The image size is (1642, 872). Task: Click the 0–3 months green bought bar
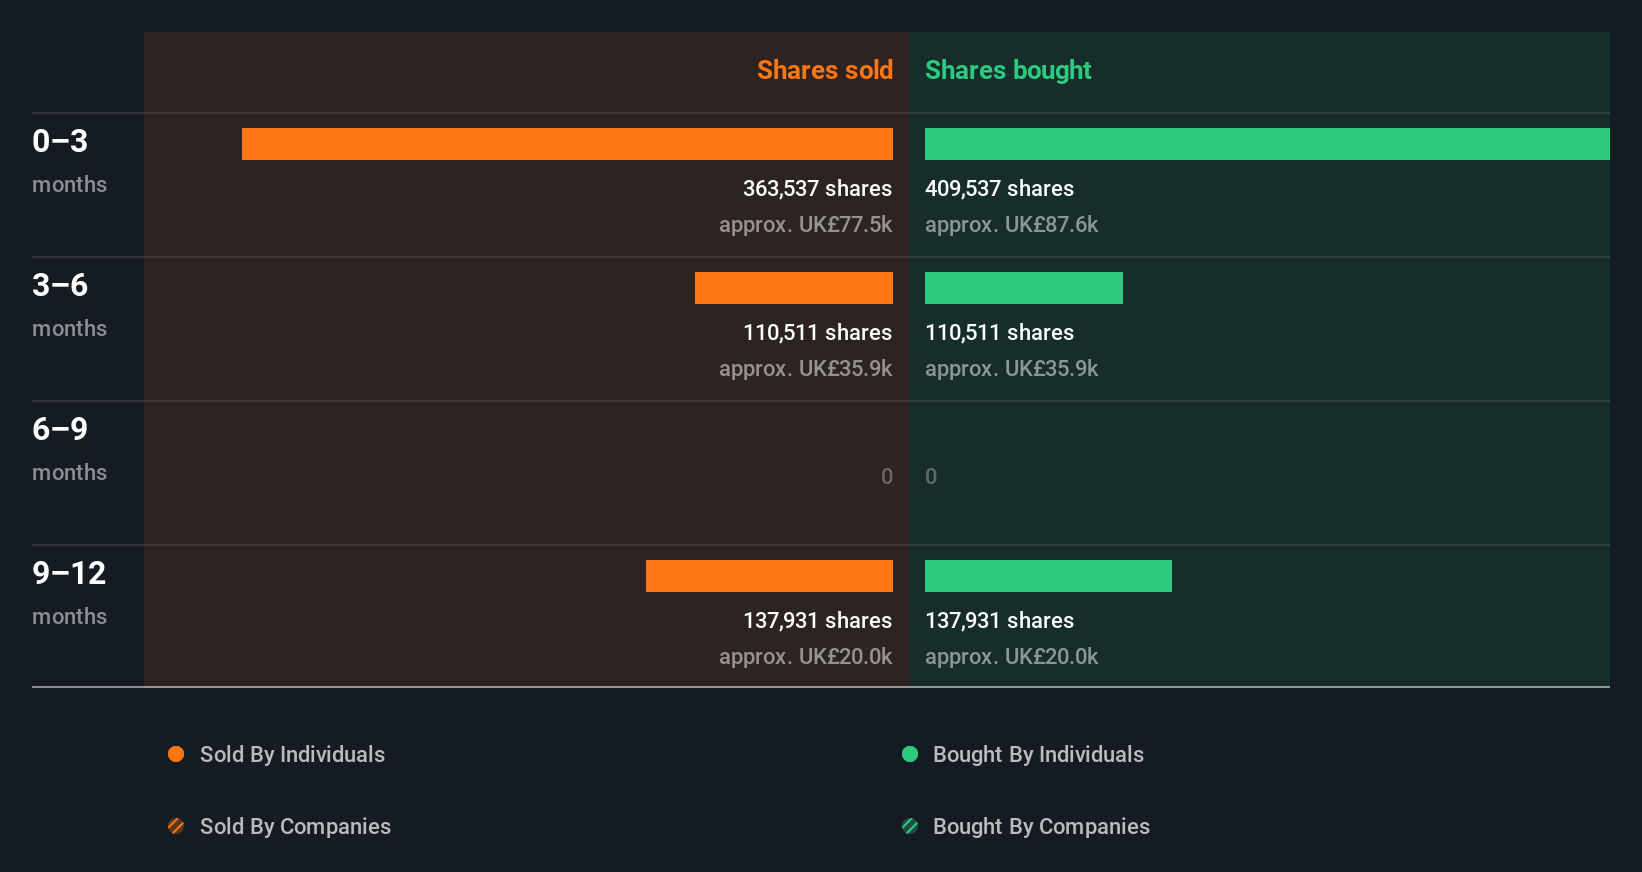coord(1267,144)
